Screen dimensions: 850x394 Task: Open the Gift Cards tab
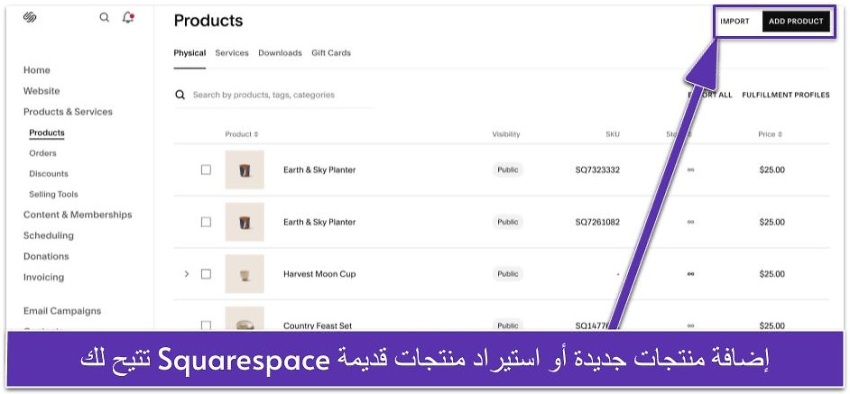[331, 53]
